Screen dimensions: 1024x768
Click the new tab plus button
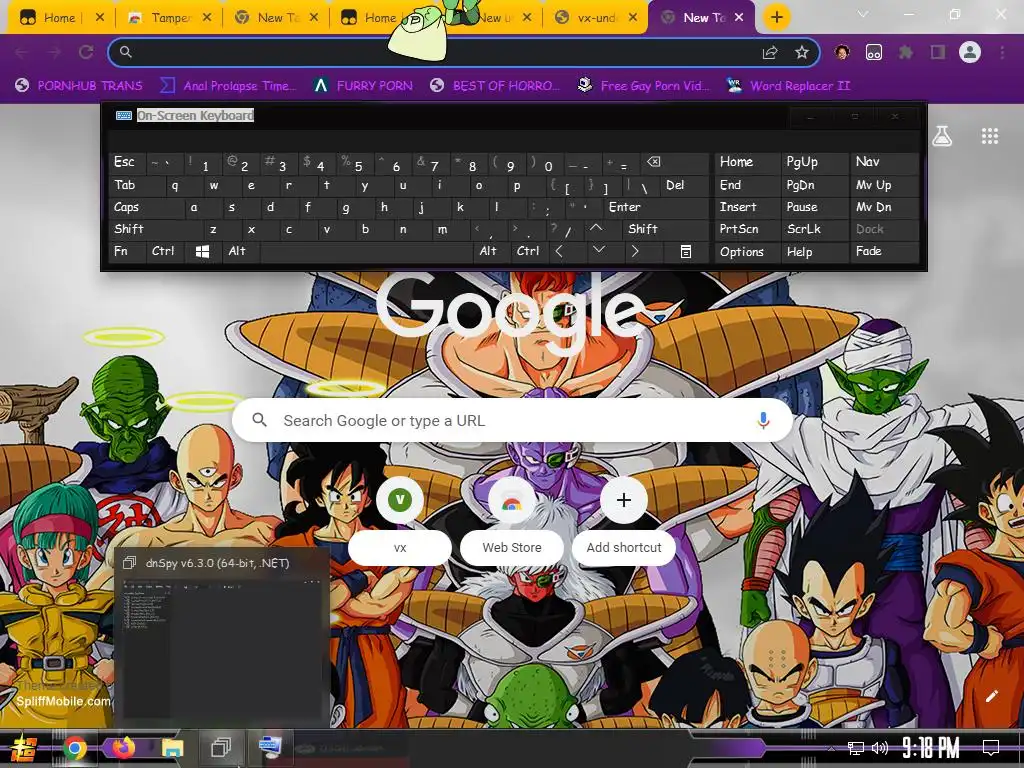point(776,18)
